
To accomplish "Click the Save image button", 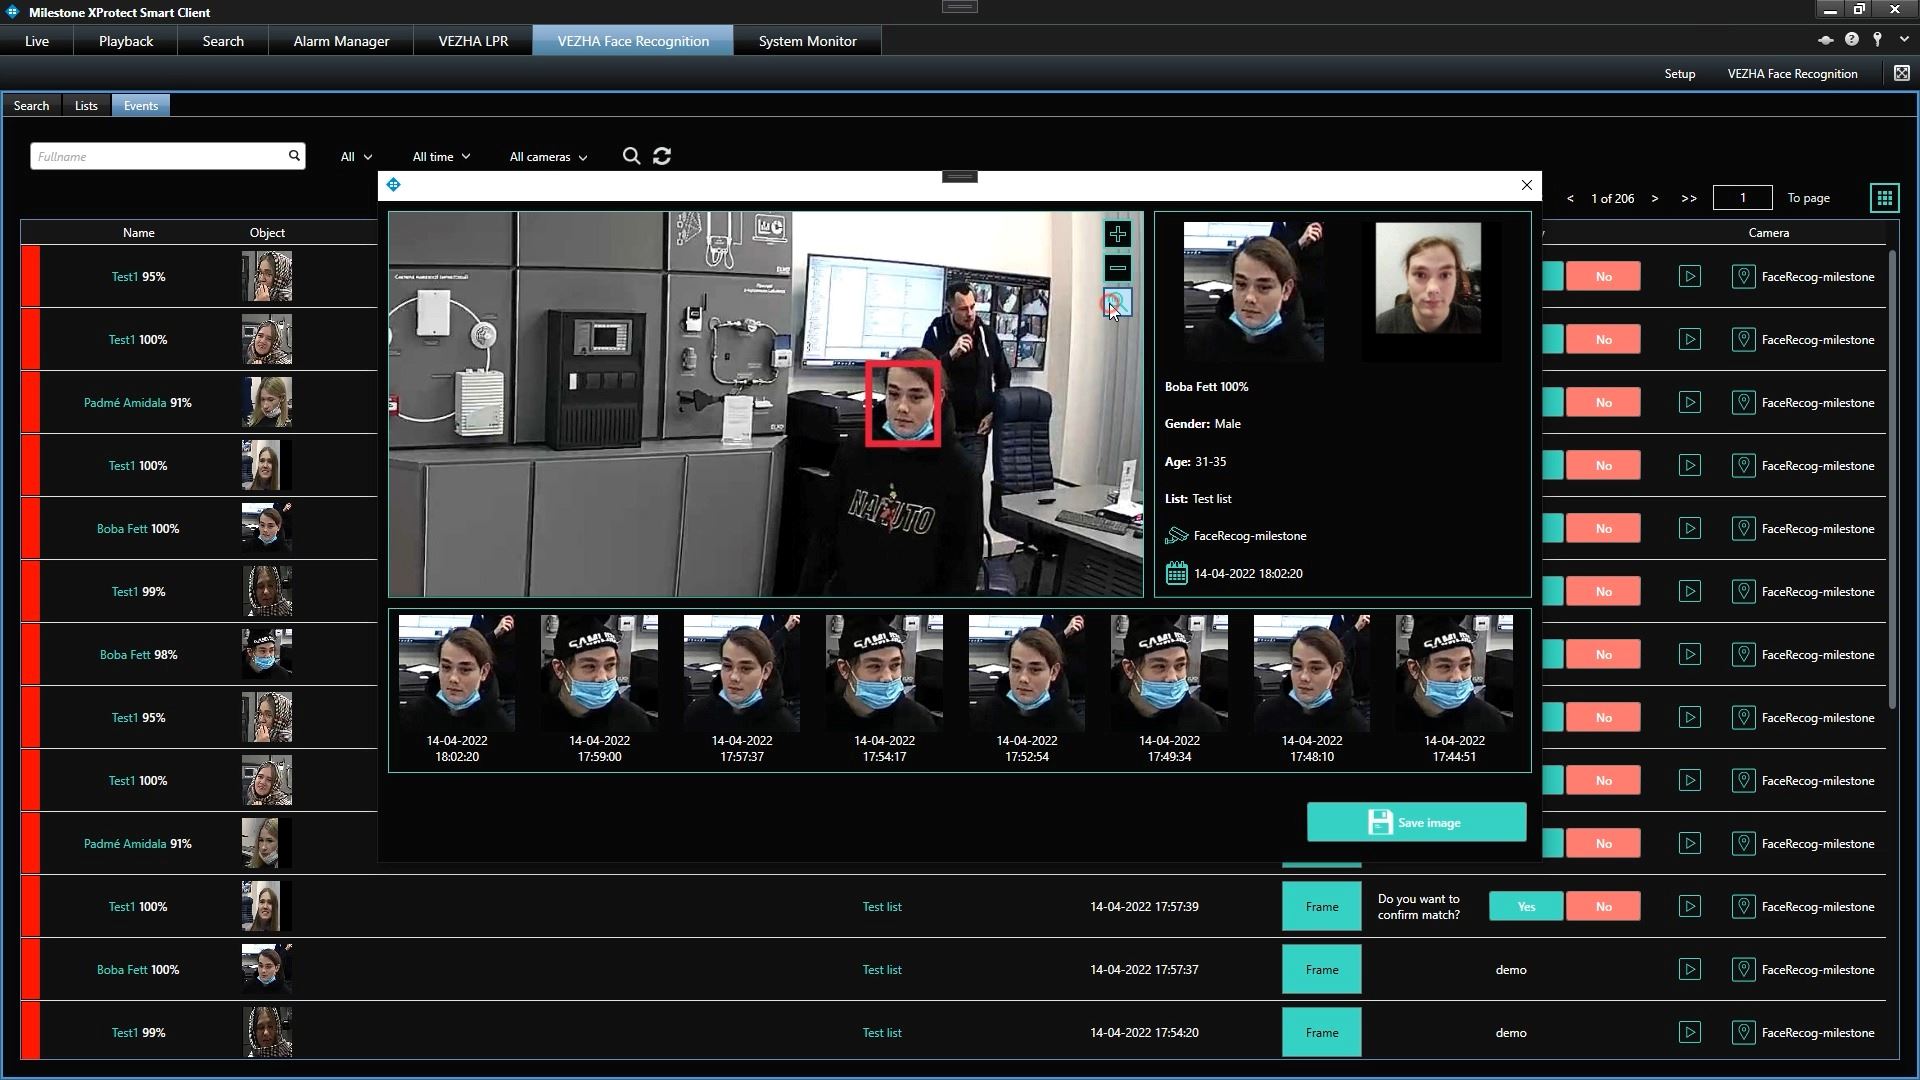I will pyautogui.click(x=1416, y=822).
